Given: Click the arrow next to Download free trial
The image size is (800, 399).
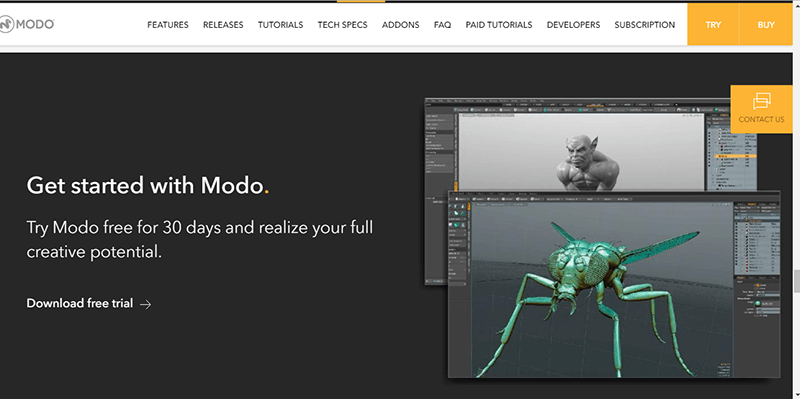Looking at the screenshot, I should (146, 305).
